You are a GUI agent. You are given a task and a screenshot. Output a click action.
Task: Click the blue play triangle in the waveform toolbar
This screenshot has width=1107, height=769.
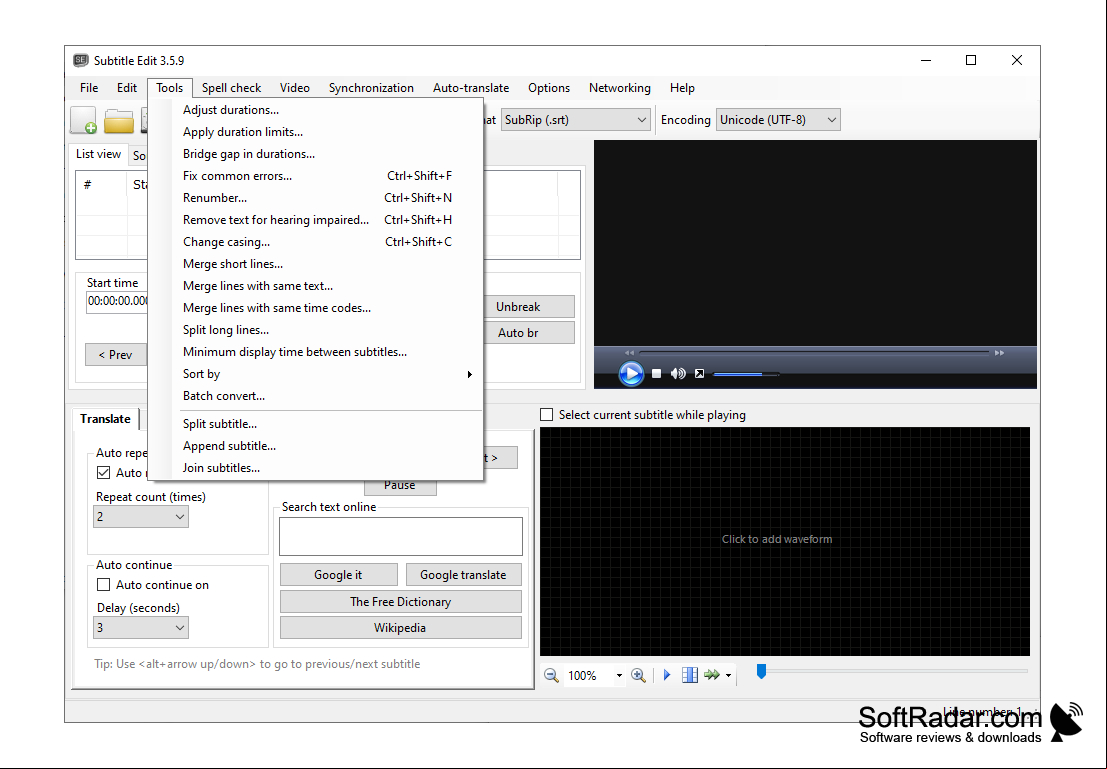point(667,675)
